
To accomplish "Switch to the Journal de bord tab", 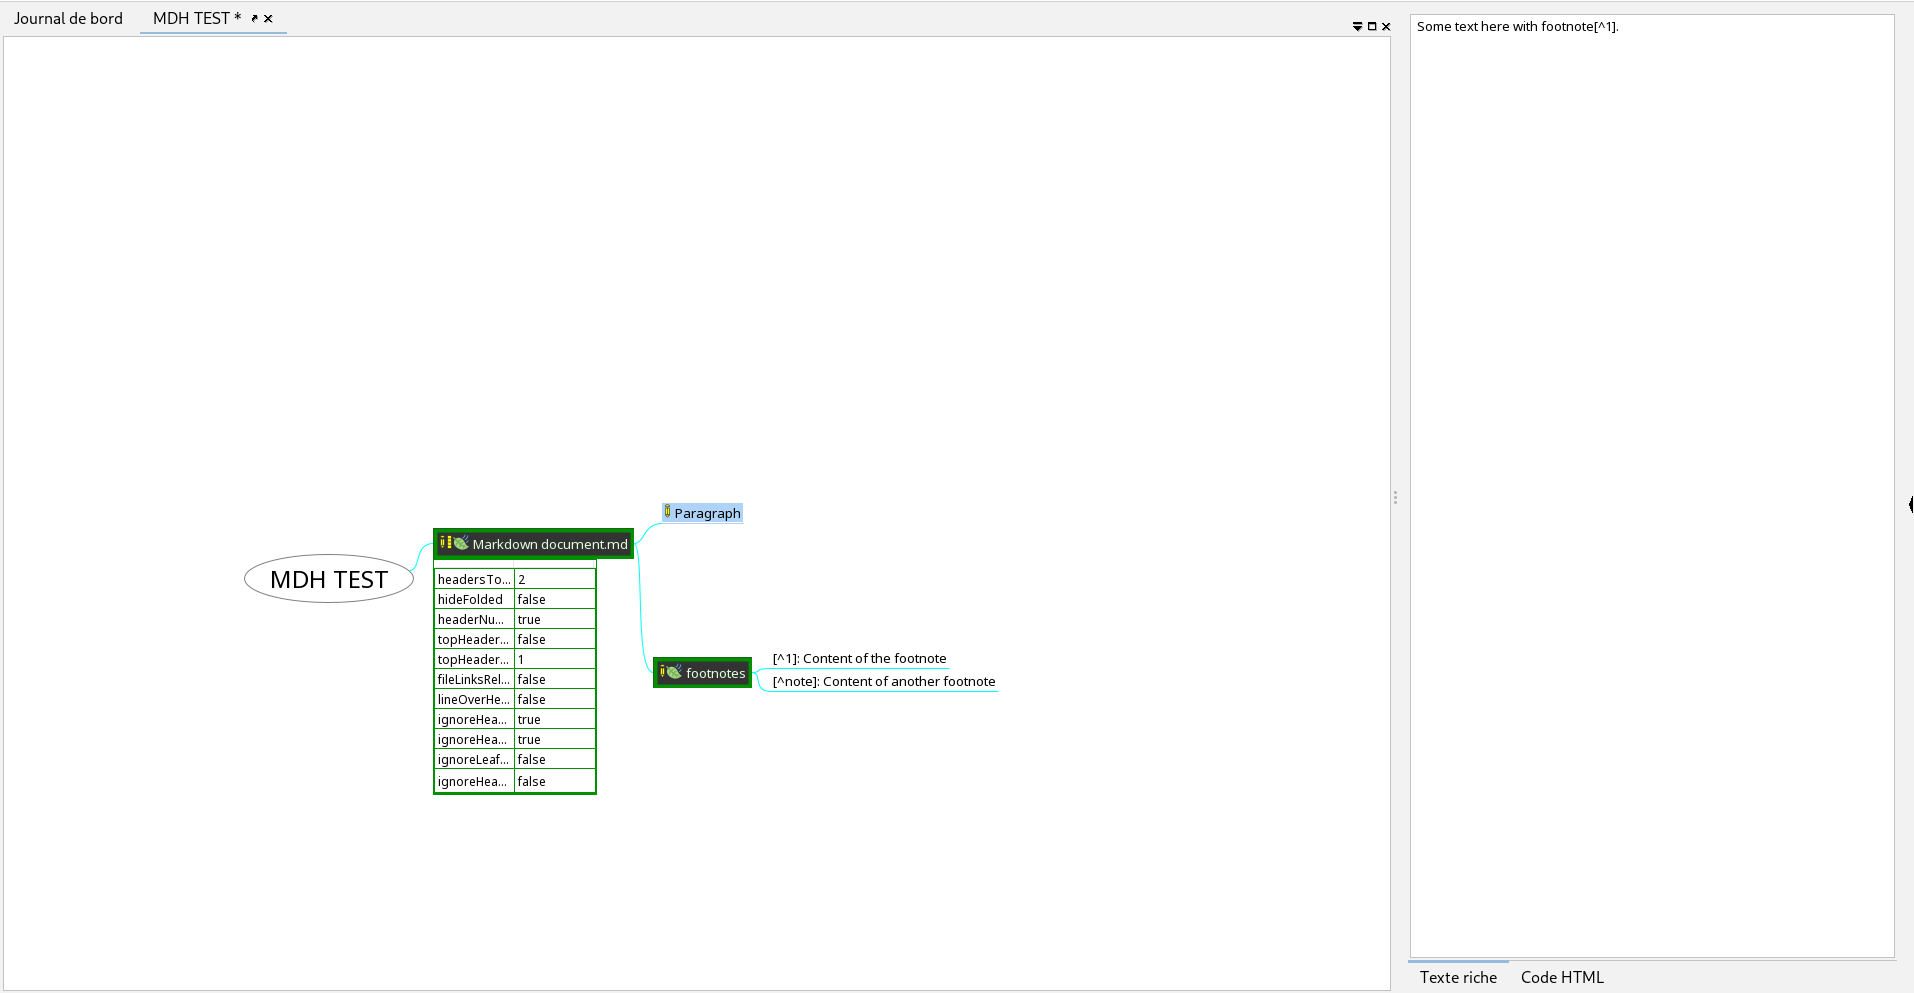I will (x=68, y=18).
